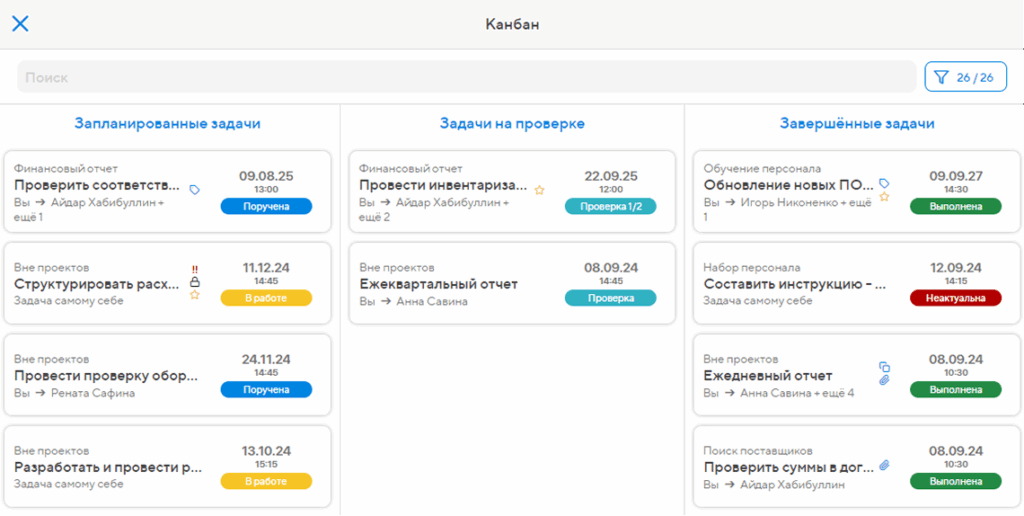The image size is (1024, 516).
Task: Click project label Обучение персонала
Action: point(762,169)
